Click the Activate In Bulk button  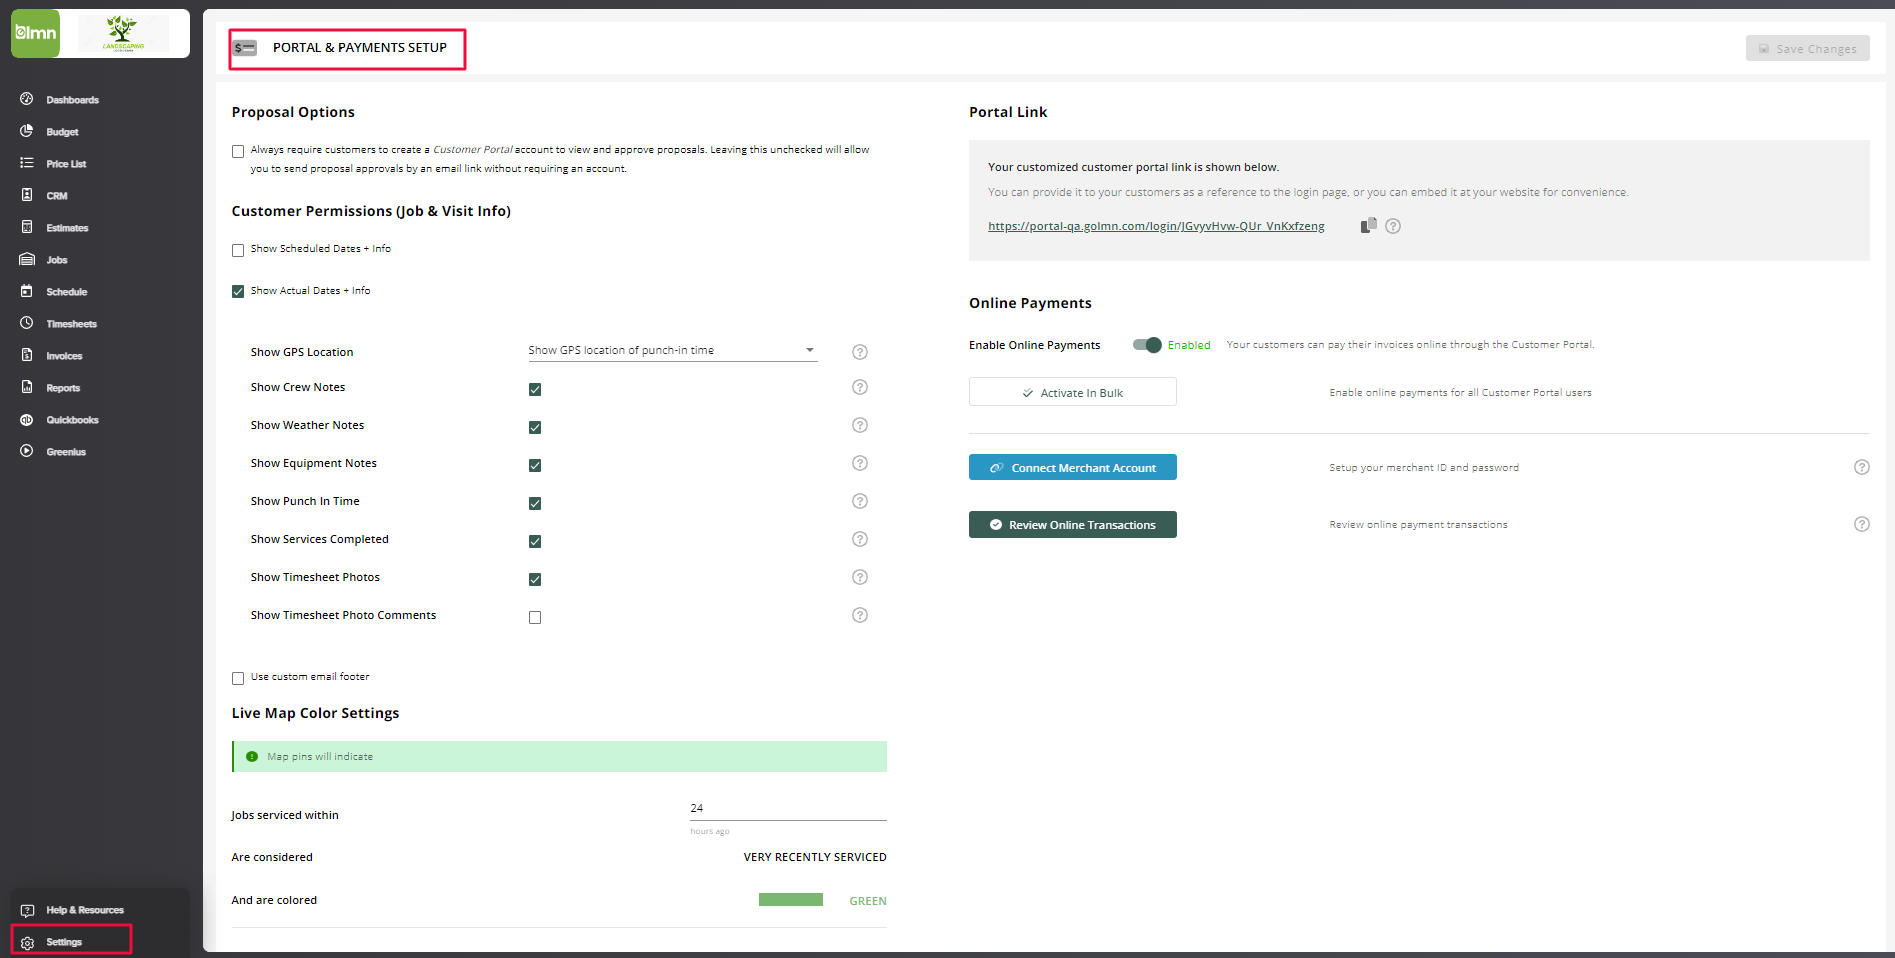tap(1072, 392)
